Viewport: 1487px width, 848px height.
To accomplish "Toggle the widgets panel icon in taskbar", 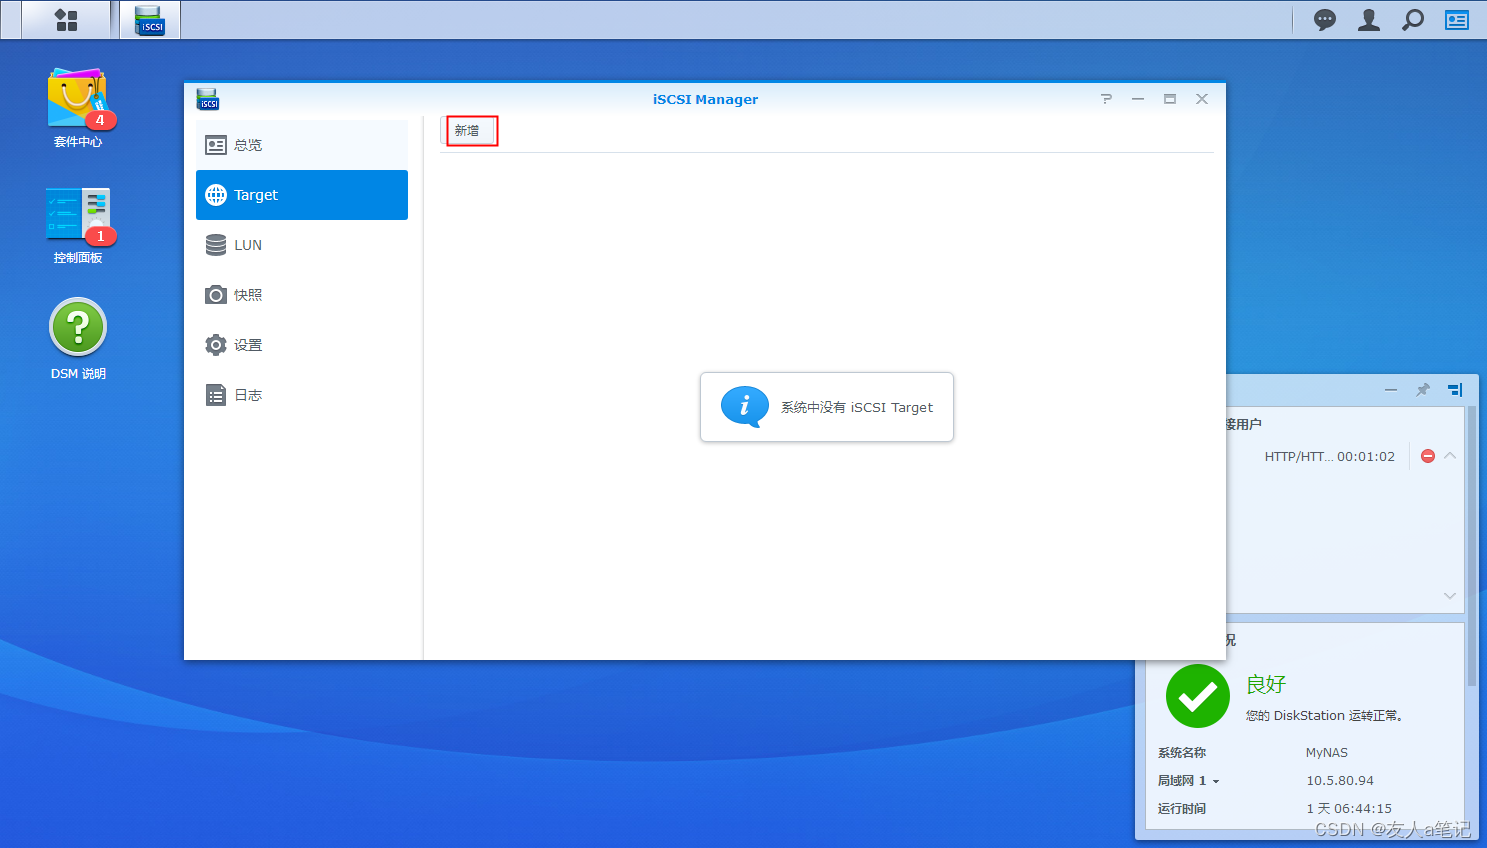I will click(x=1457, y=20).
